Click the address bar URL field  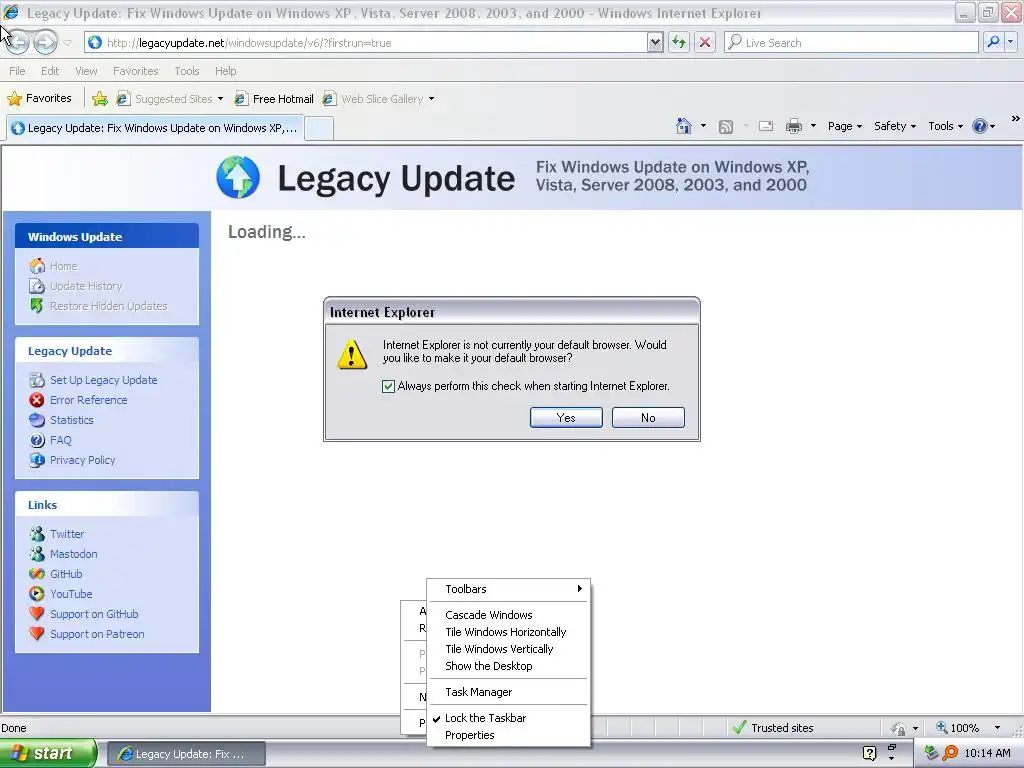pyautogui.click(x=376, y=43)
